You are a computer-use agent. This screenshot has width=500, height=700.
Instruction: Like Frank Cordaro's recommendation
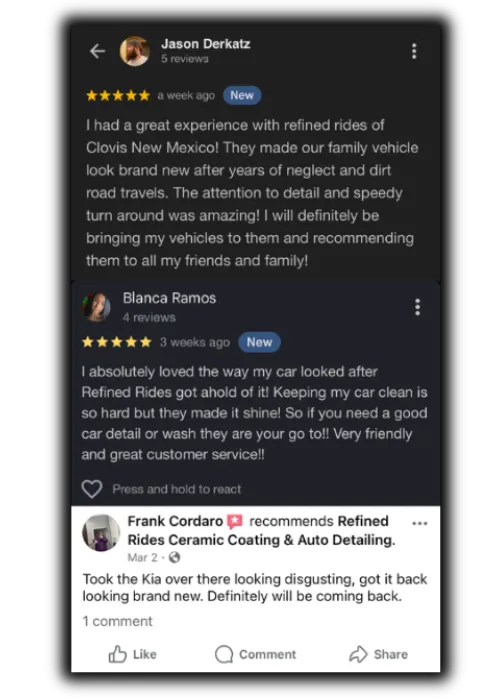pos(133,654)
